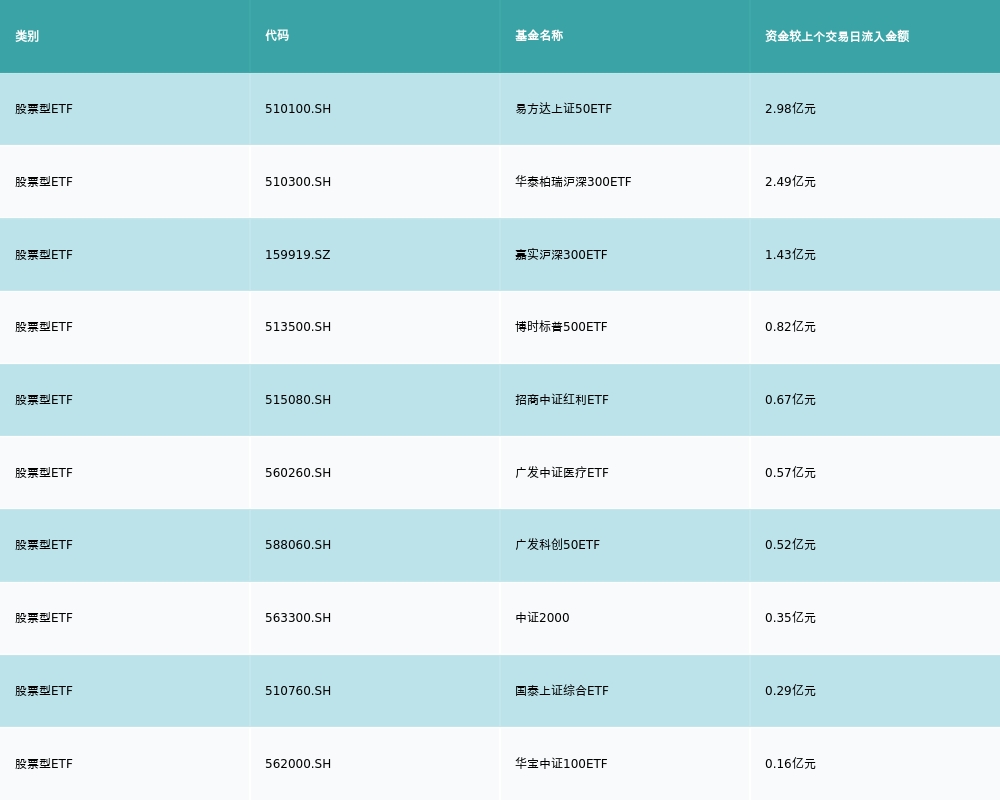The width and height of the screenshot is (1000, 800).
Task: Select fund code 510300.SH
Action: click(x=298, y=182)
